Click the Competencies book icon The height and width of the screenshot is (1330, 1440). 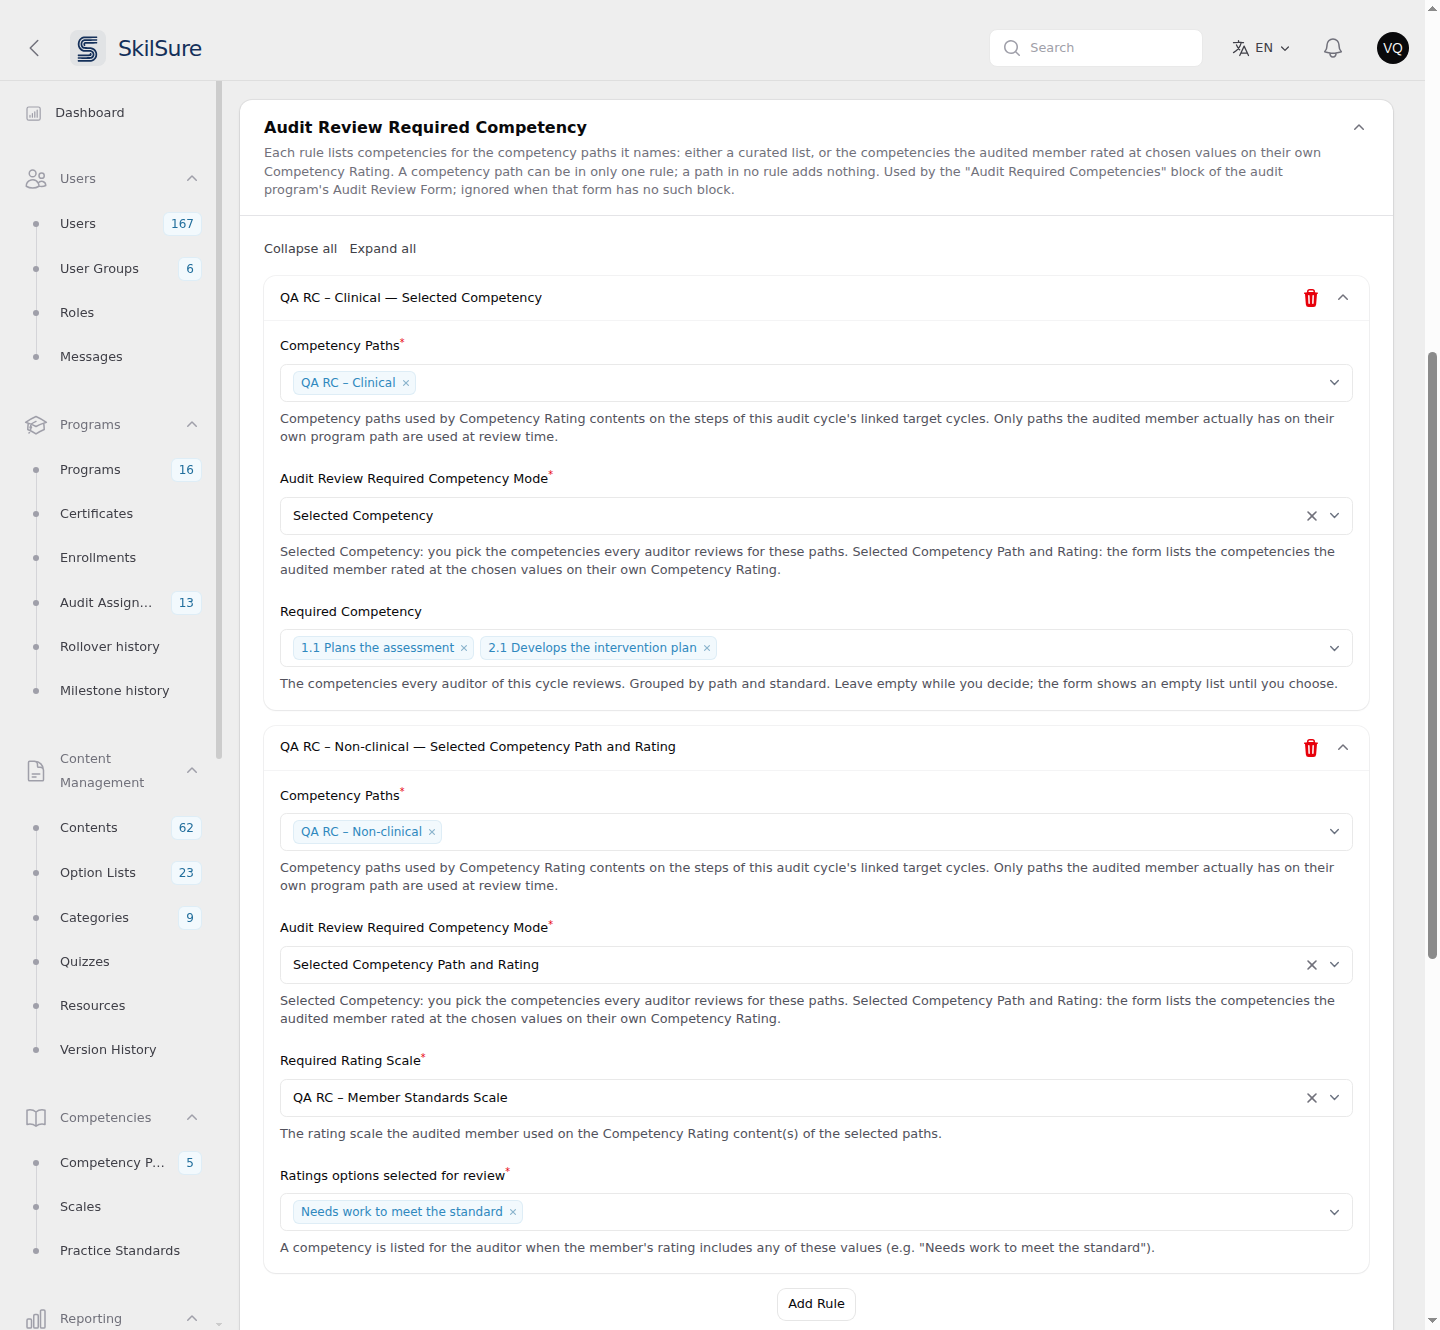click(36, 1118)
